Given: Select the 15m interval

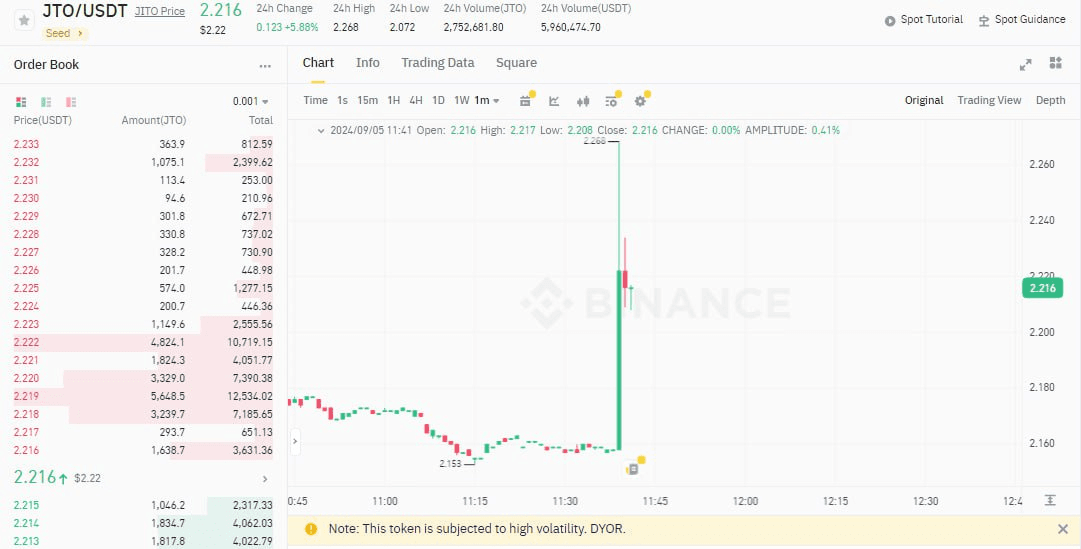Looking at the screenshot, I should pyautogui.click(x=367, y=101).
